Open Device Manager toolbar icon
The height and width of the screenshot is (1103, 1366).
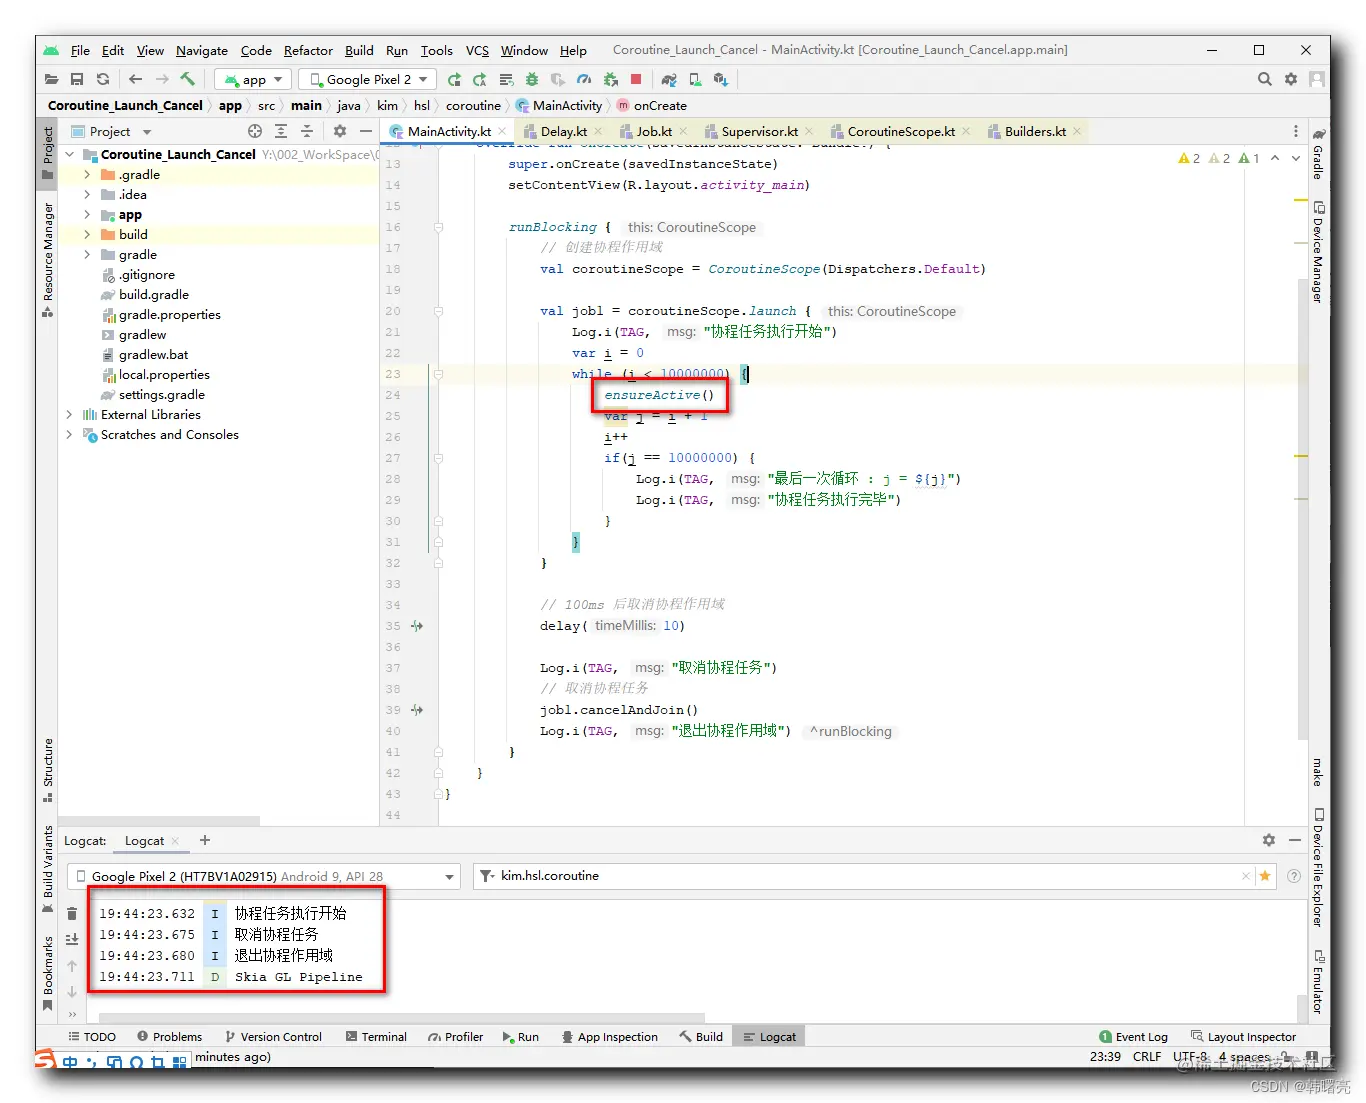695,79
